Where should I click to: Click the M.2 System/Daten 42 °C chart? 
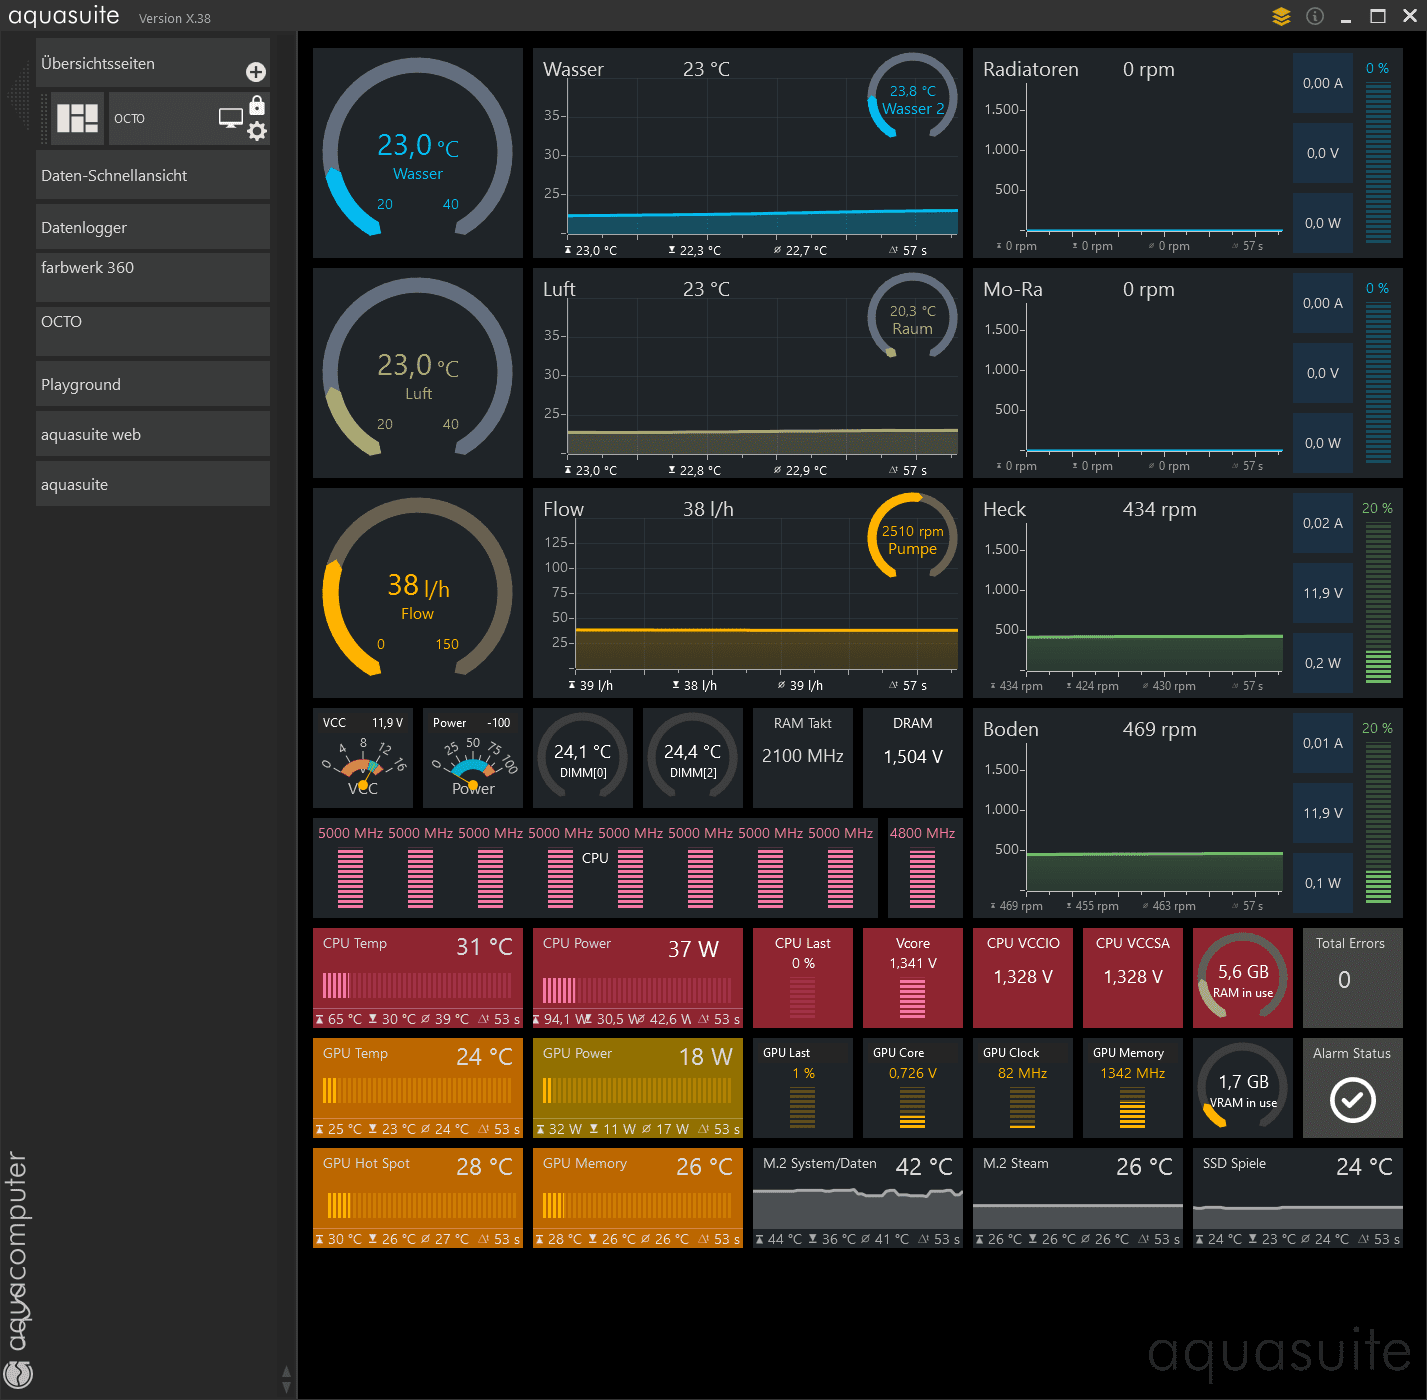[x=858, y=1198]
